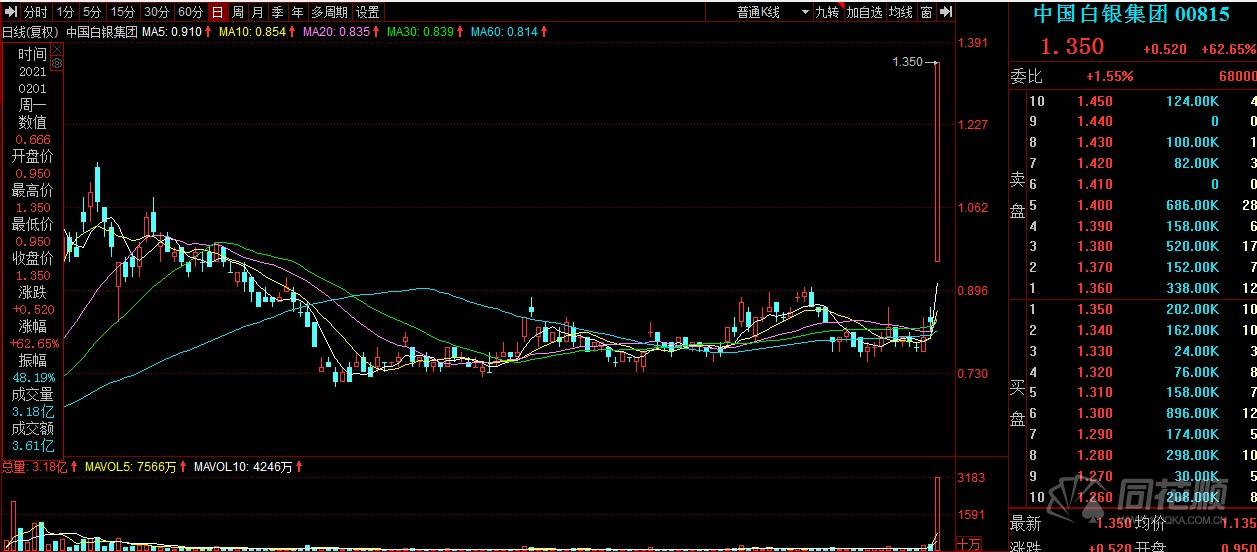The width and height of the screenshot is (1257, 552).
Task: Click the MA5: 0.910 indicator label
Action: (x=172, y=31)
